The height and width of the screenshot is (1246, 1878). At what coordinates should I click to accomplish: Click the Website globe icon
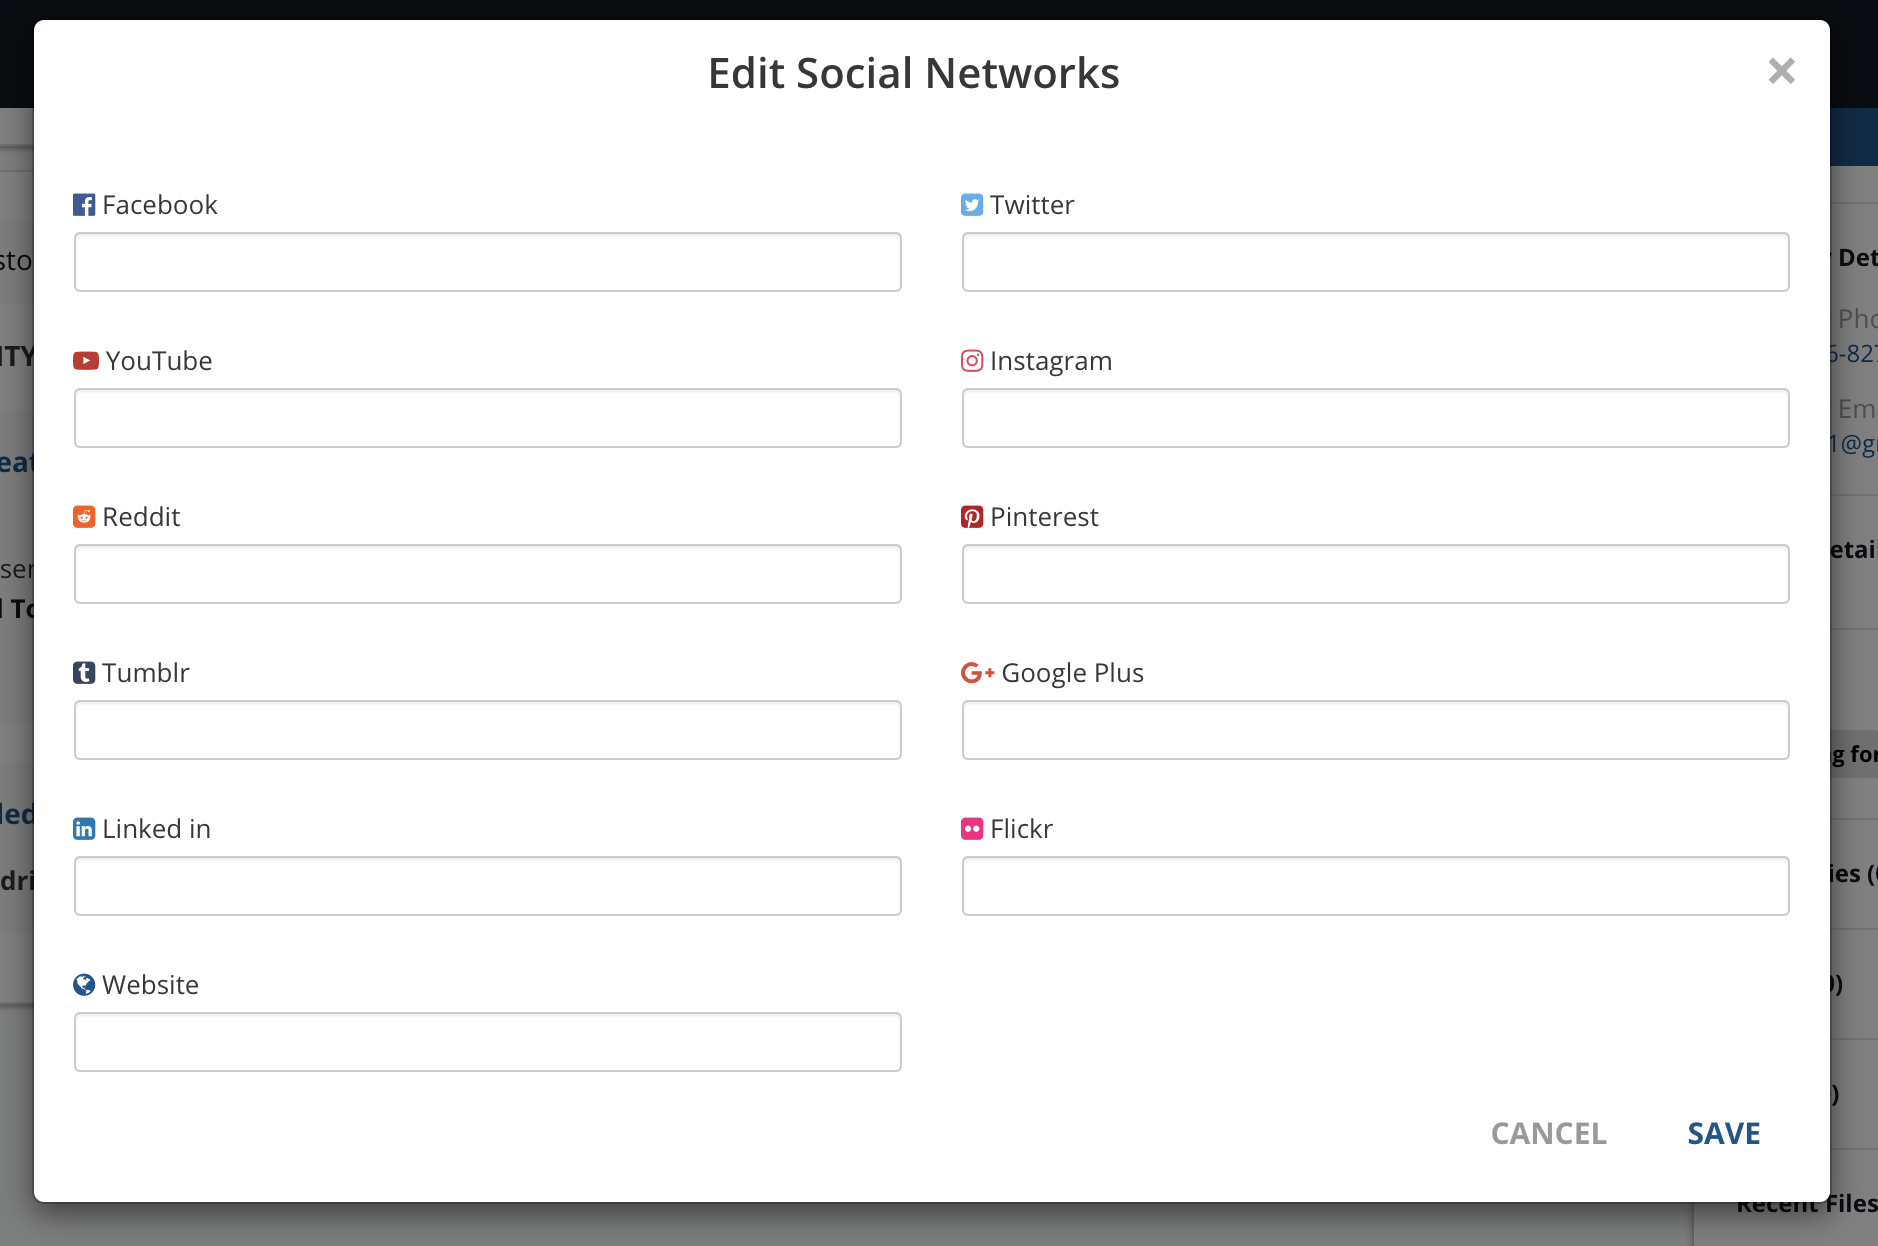(84, 985)
